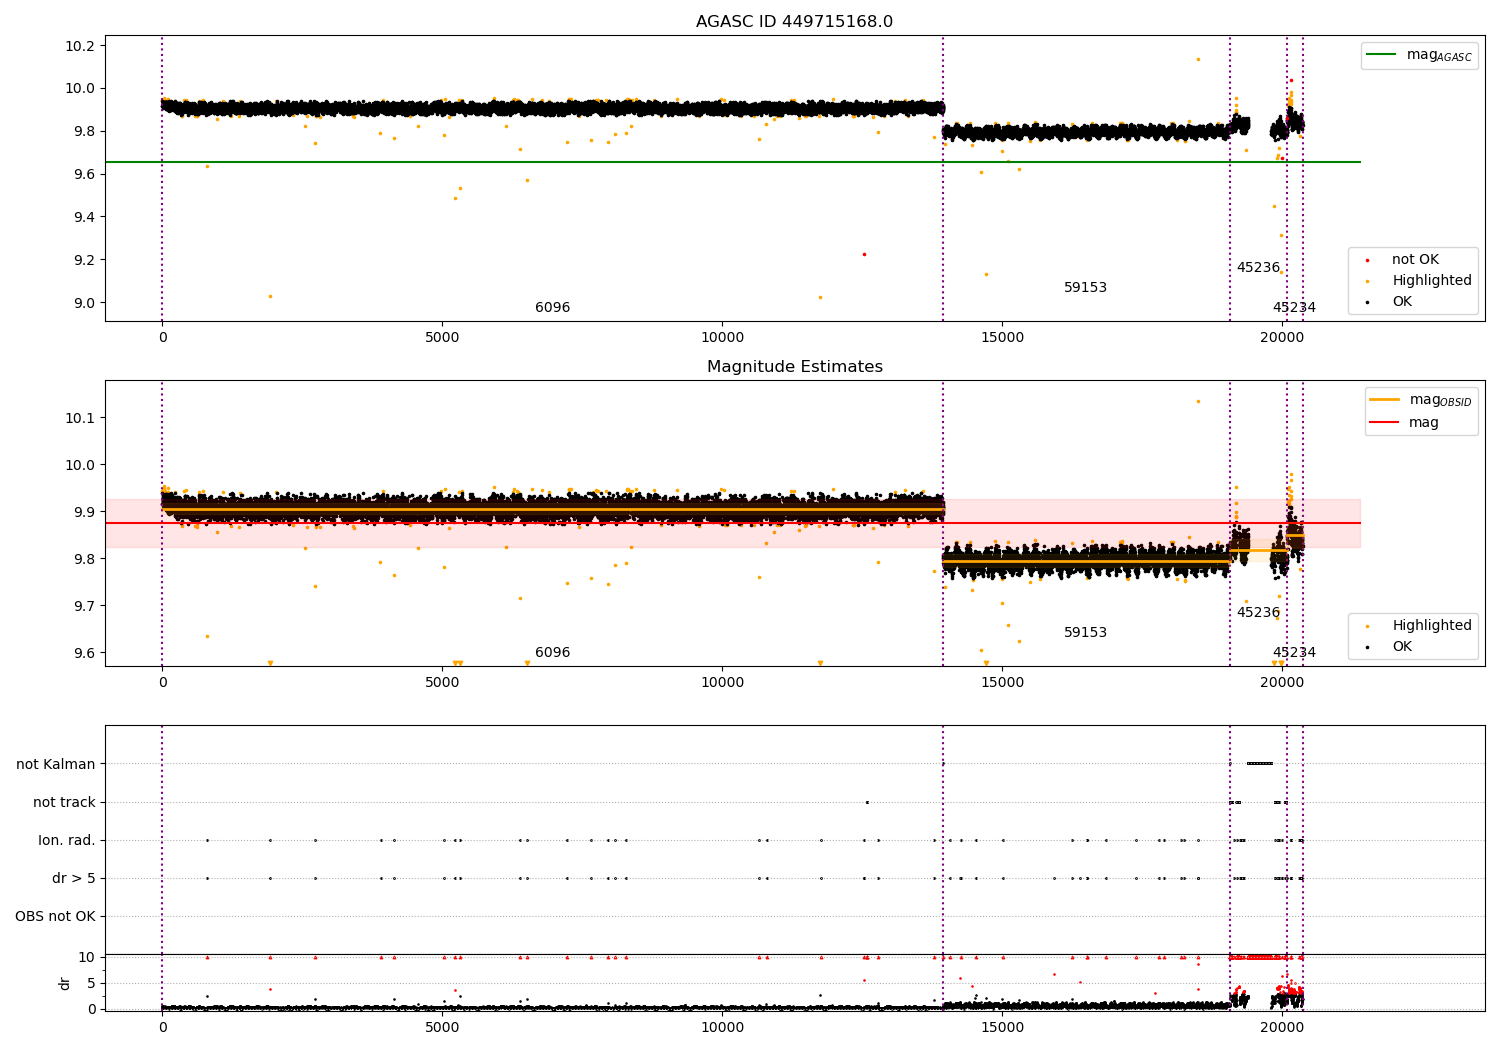Screen dimensions: 1500x1050
Task: Click the '10000' x-axis tick under the Magnitude Estimates plot
Action: pyautogui.click(x=722, y=683)
